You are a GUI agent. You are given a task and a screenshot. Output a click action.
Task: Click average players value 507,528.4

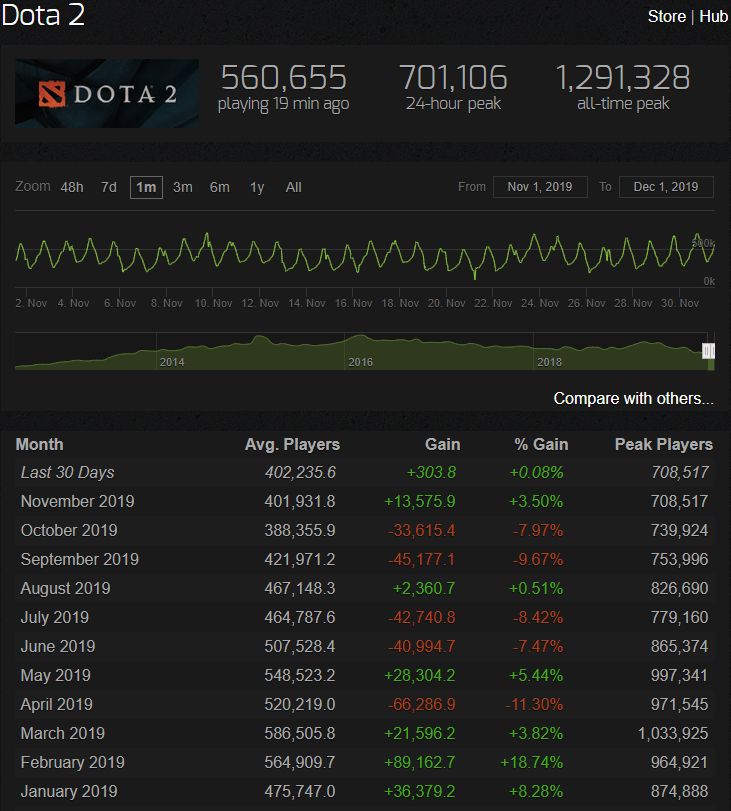pos(300,646)
